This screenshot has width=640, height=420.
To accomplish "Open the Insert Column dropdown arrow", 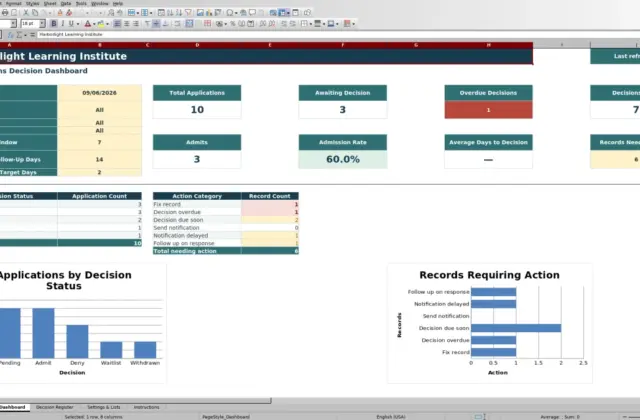I will 151,13.
